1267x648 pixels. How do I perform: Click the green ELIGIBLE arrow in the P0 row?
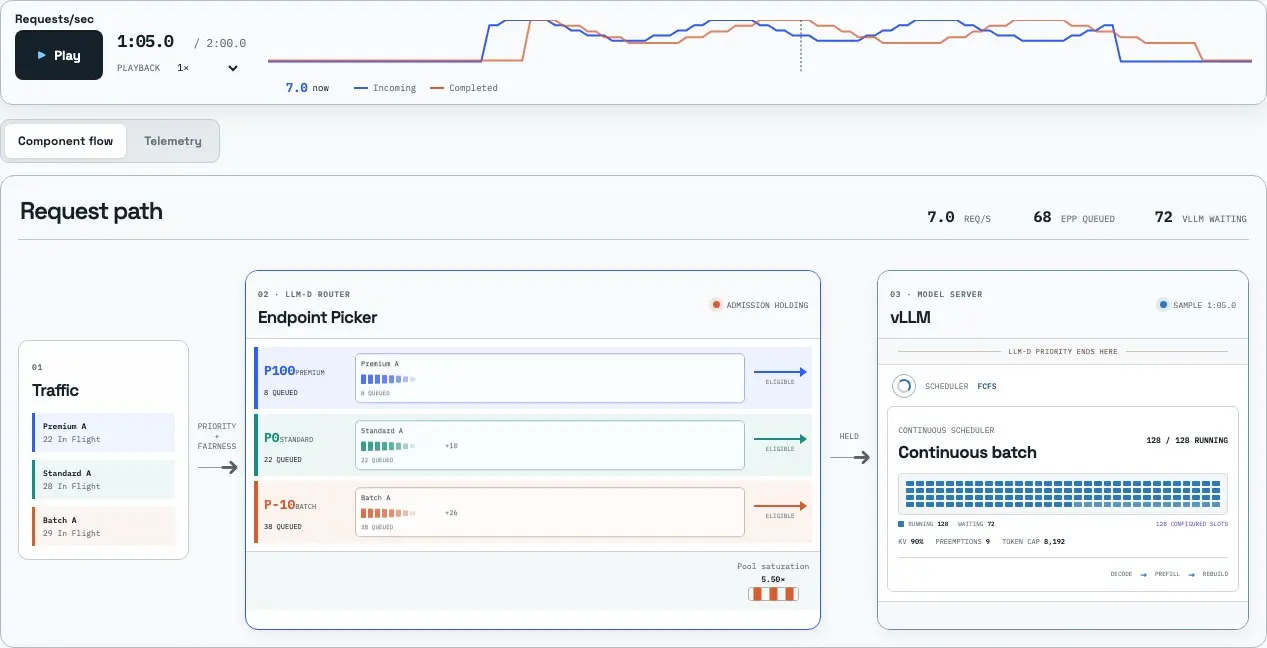[x=780, y=439]
